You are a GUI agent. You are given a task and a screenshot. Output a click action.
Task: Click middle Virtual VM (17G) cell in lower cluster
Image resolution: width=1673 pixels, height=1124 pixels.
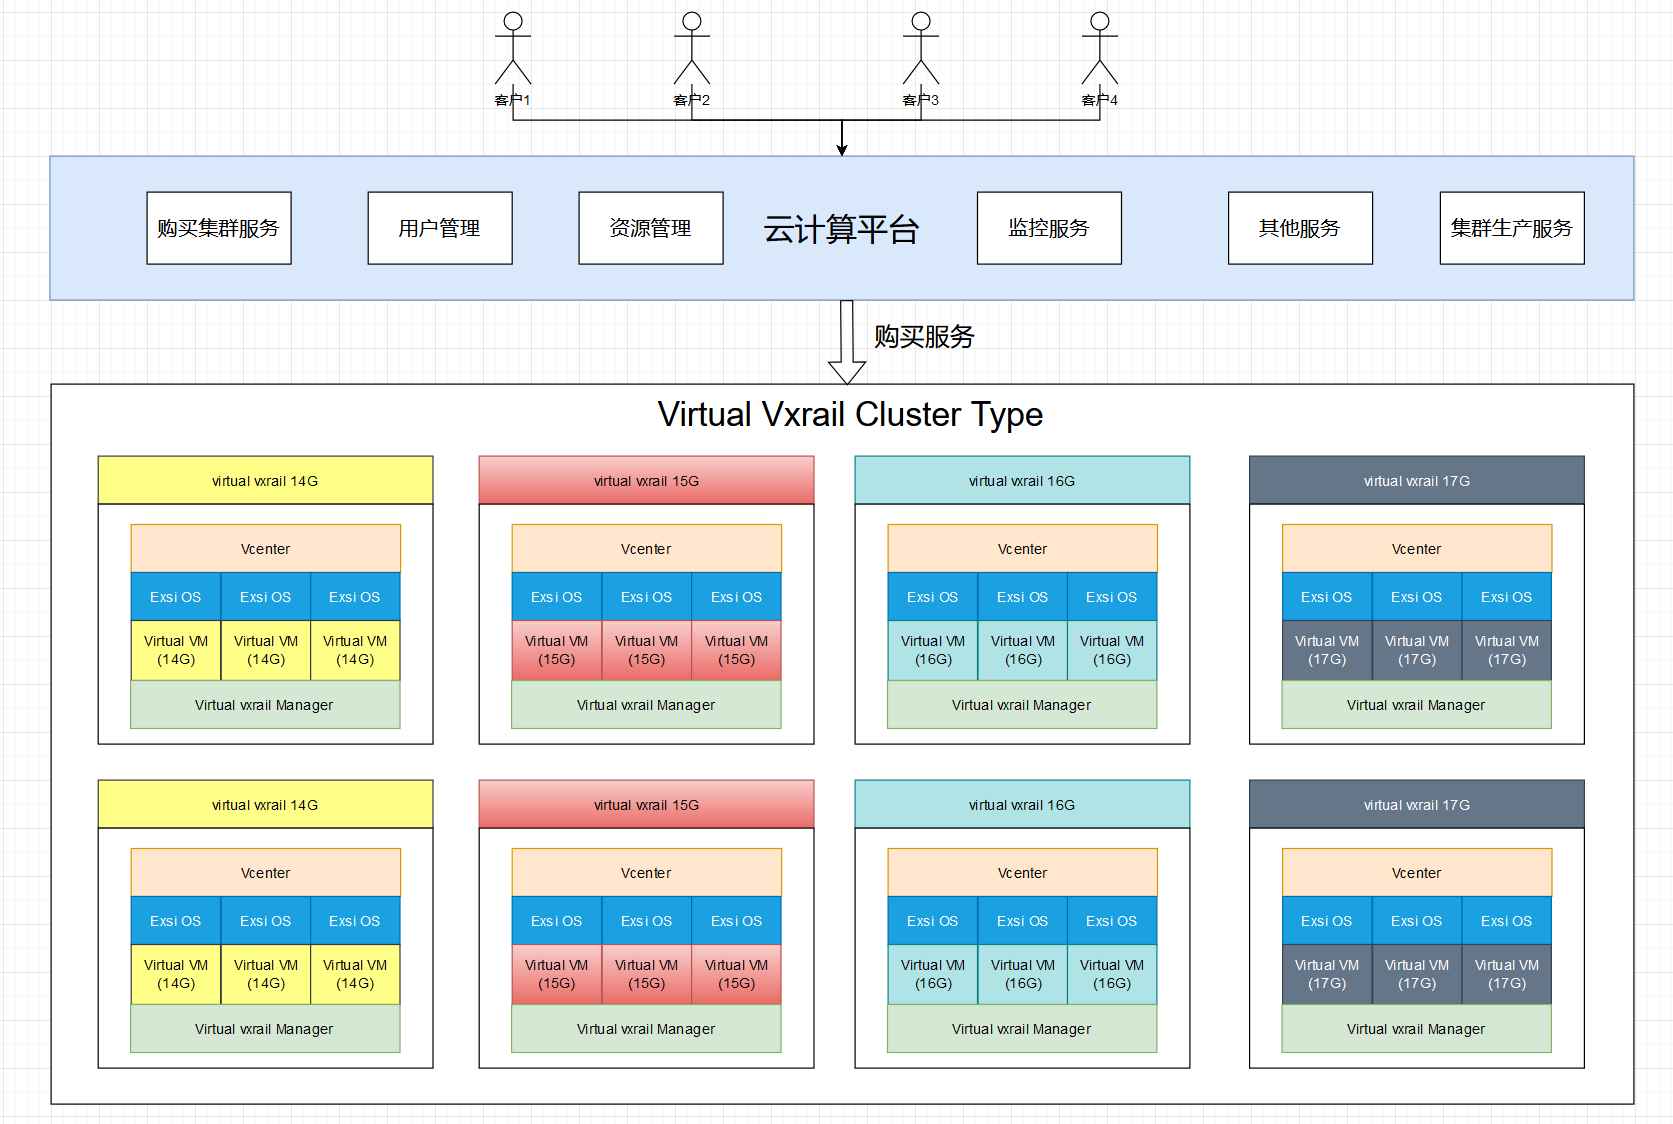[x=1417, y=974]
